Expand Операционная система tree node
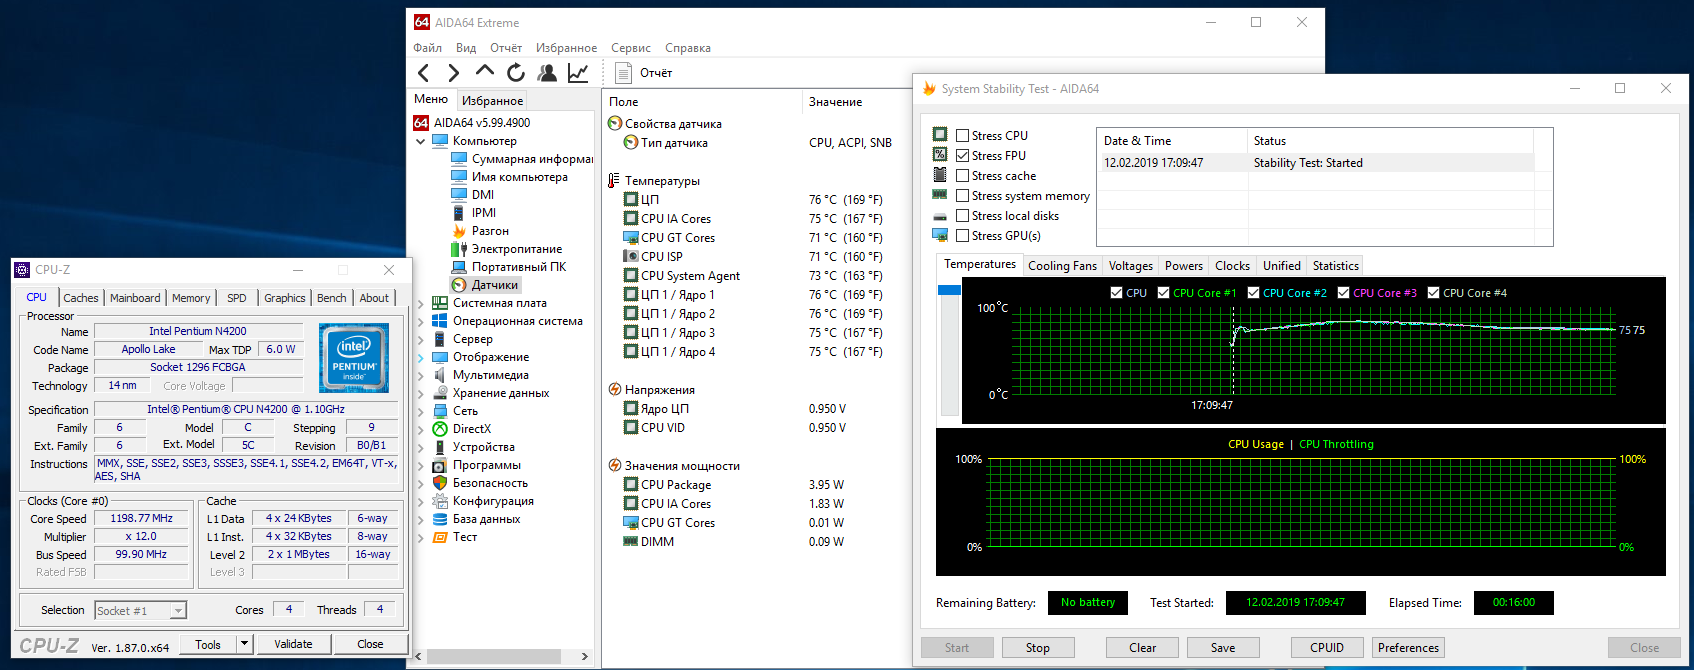 (x=421, y=321)
